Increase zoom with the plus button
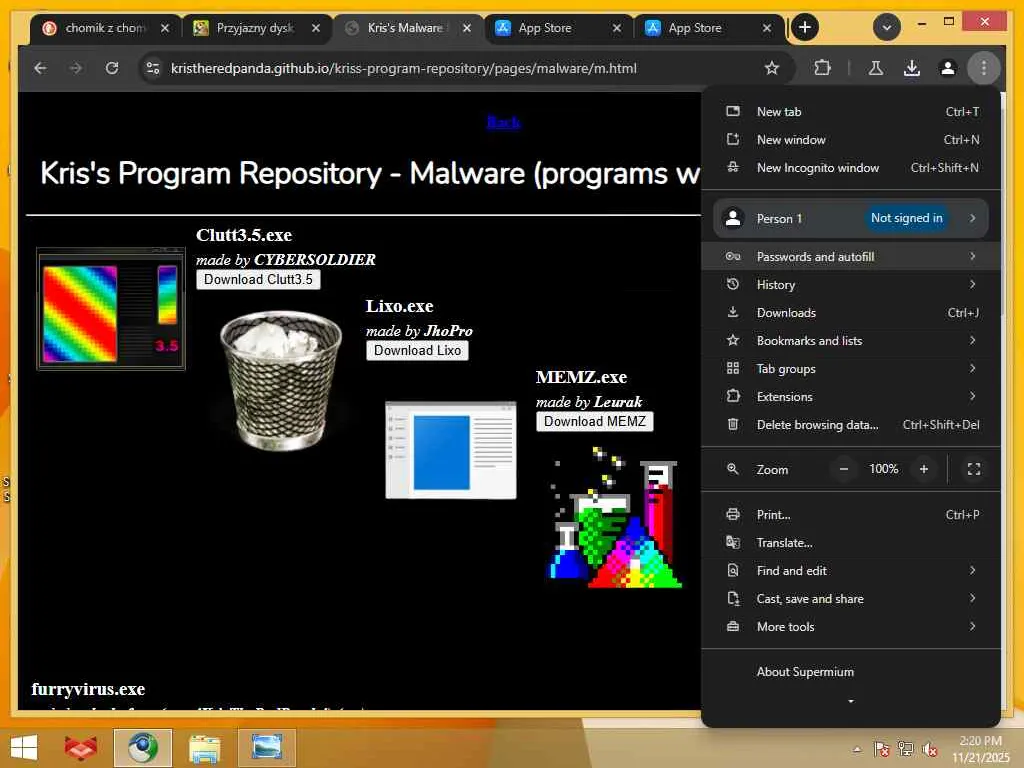The image size is (1024, 768). [923, 469]
